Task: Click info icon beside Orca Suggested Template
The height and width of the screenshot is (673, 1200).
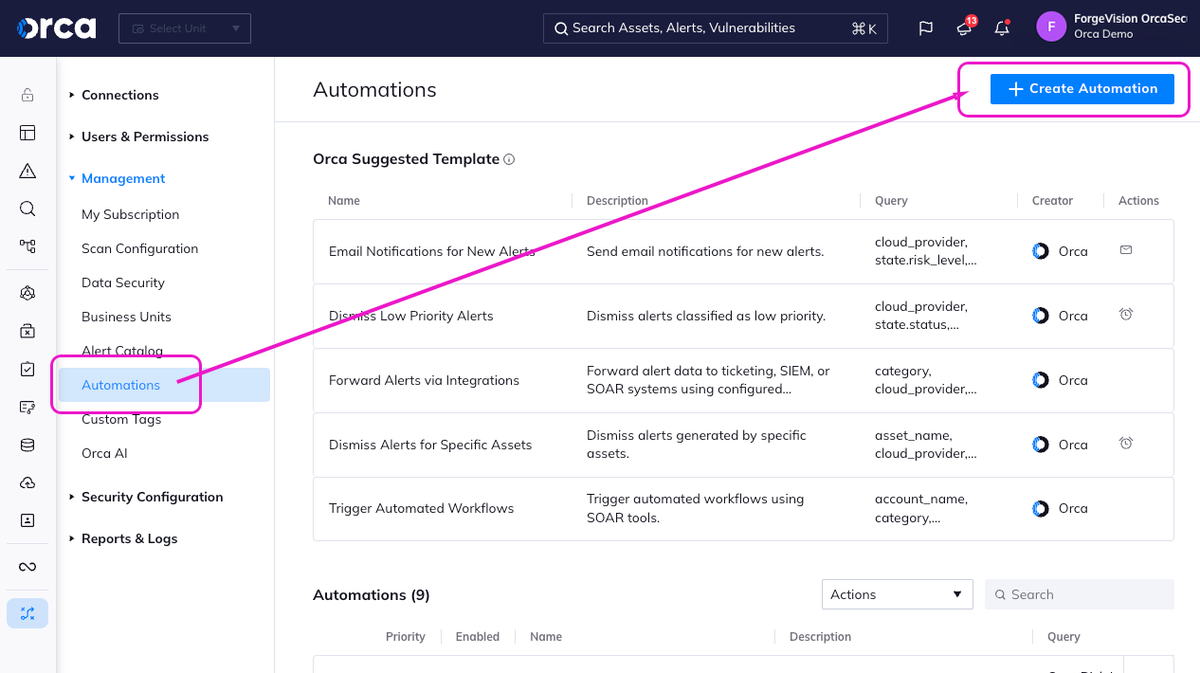Action: coord(509,159)
